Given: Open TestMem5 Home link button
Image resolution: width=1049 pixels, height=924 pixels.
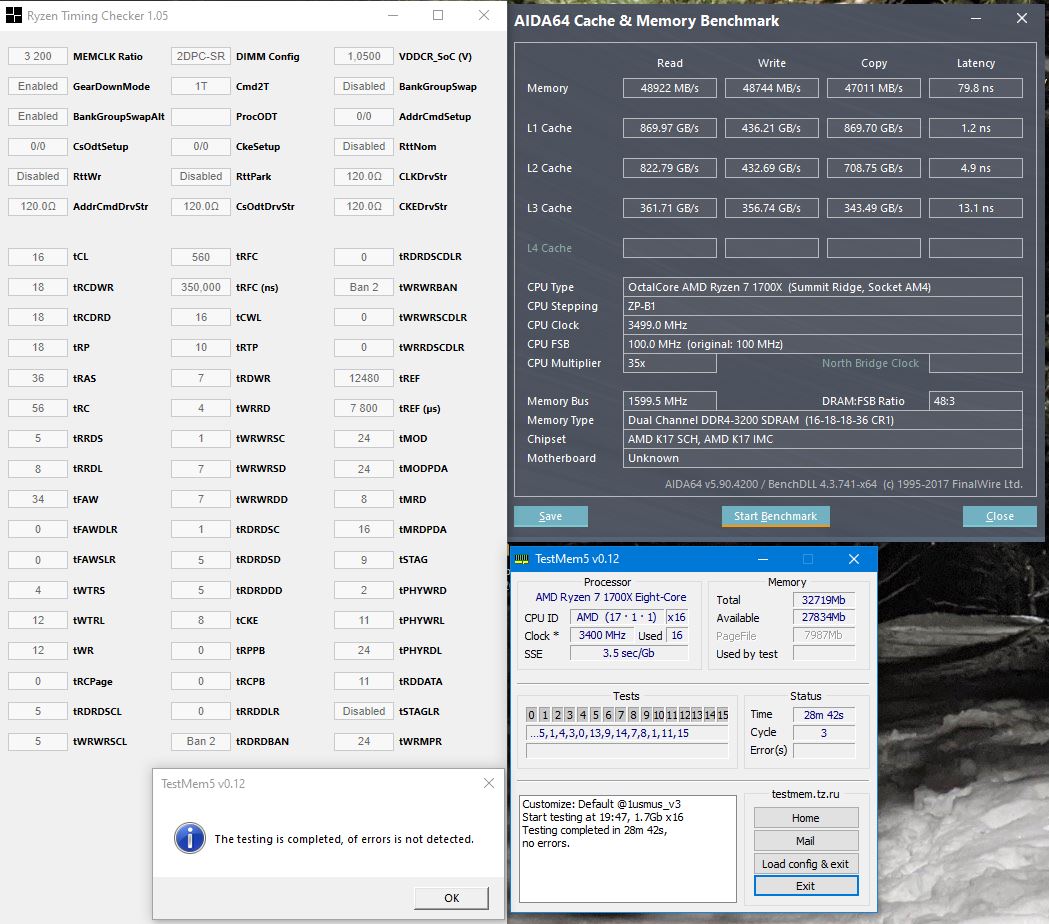Looking at the screenshot, I should (x=805, y=818).
